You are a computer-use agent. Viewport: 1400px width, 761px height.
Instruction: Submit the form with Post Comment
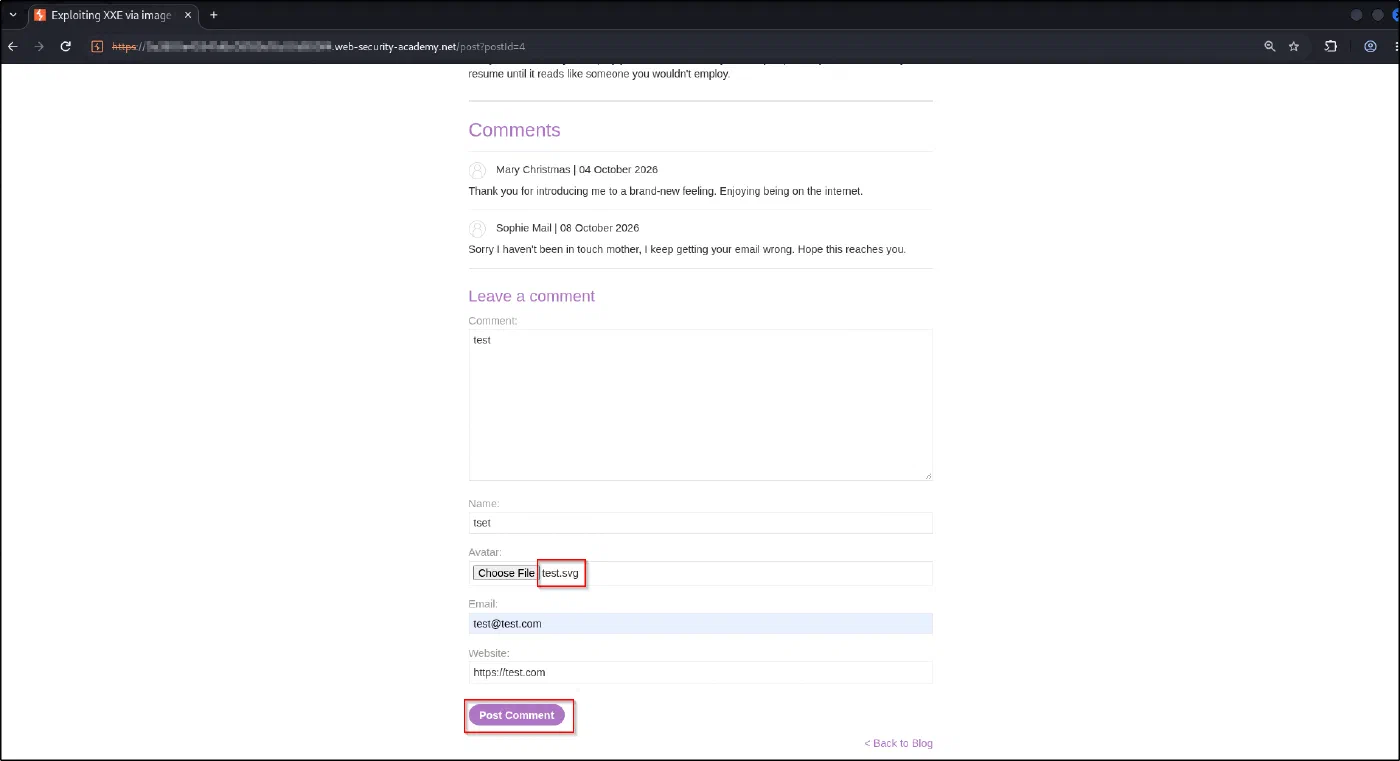(517, 715)
